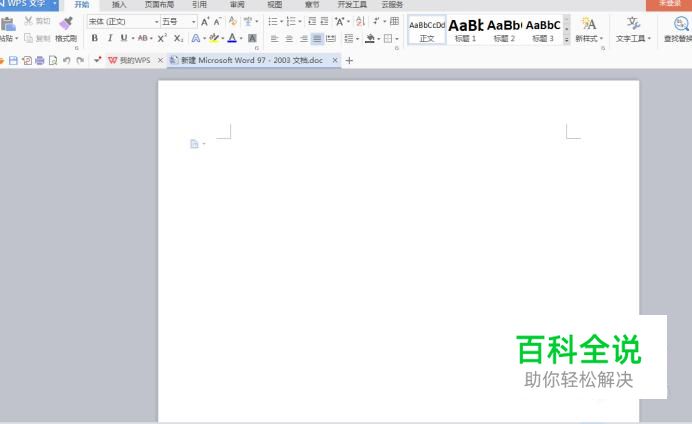Click the Print icon in the quick access bar

[x=40, y=60]
